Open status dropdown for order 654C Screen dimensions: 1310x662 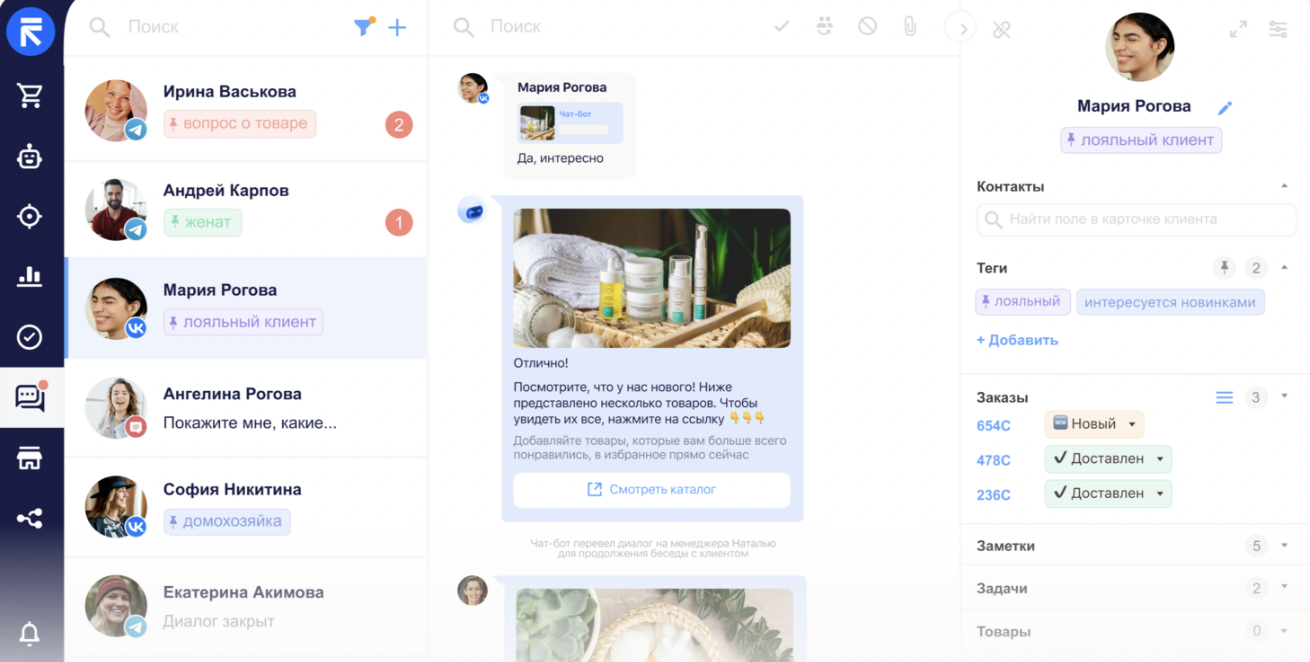tap(1132, 424)
